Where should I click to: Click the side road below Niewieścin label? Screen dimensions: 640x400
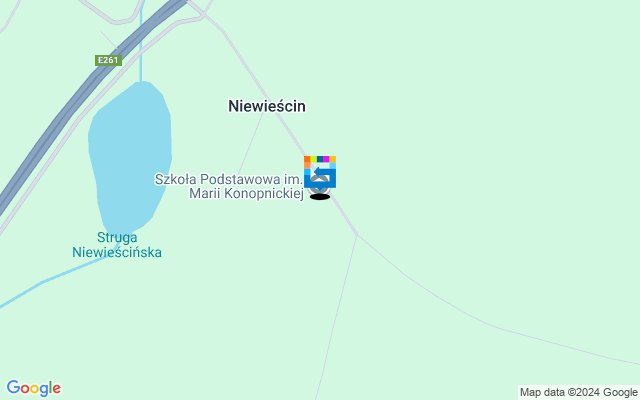[251, 143]
